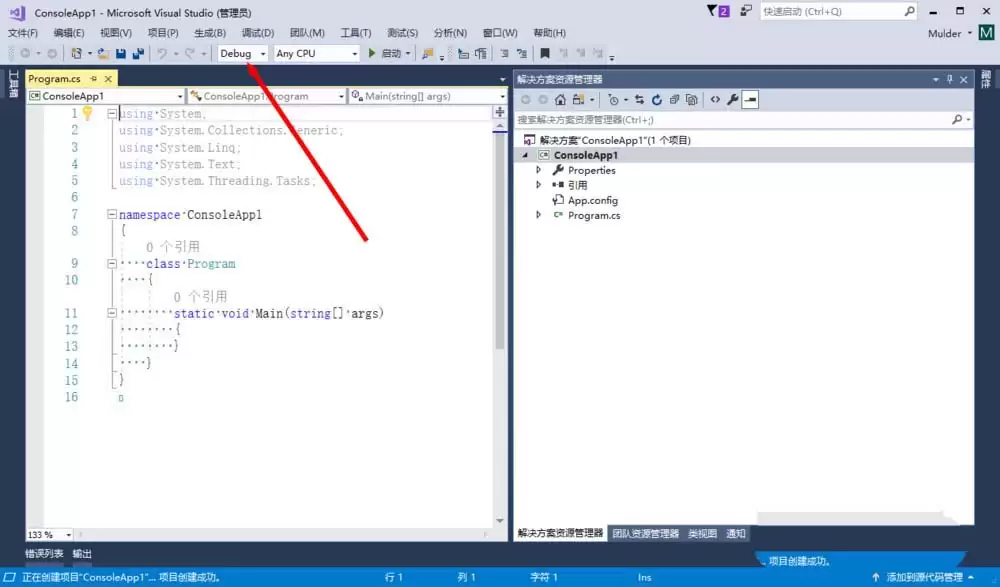1000x587 pixels.
Task: Click the Save All icon on the toolbar
Action: click(139, 52)
